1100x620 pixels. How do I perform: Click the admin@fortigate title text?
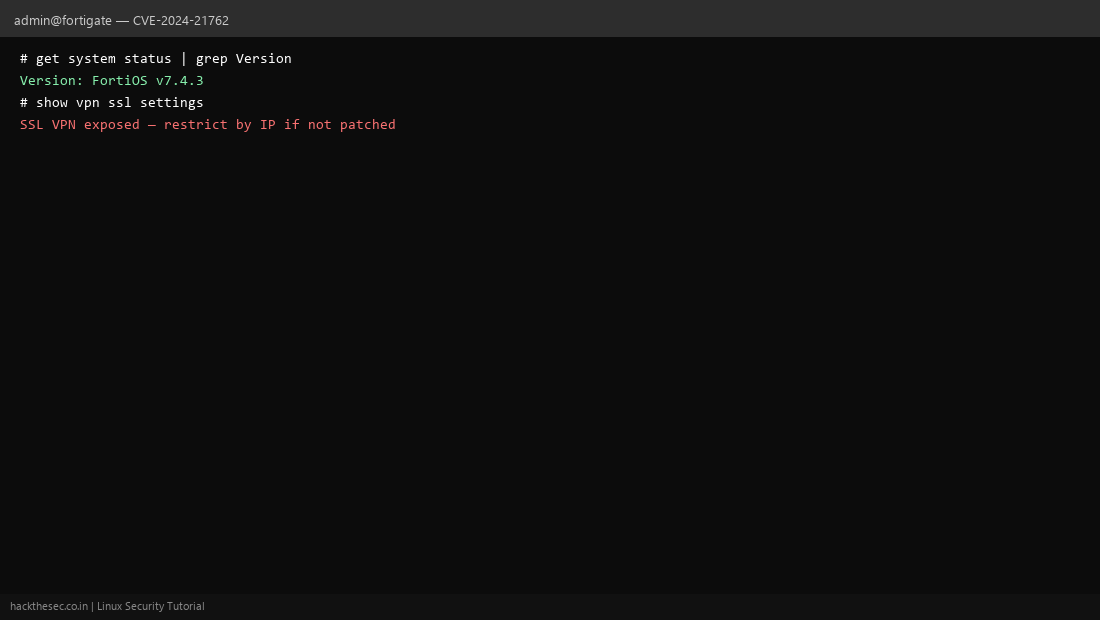62,20
